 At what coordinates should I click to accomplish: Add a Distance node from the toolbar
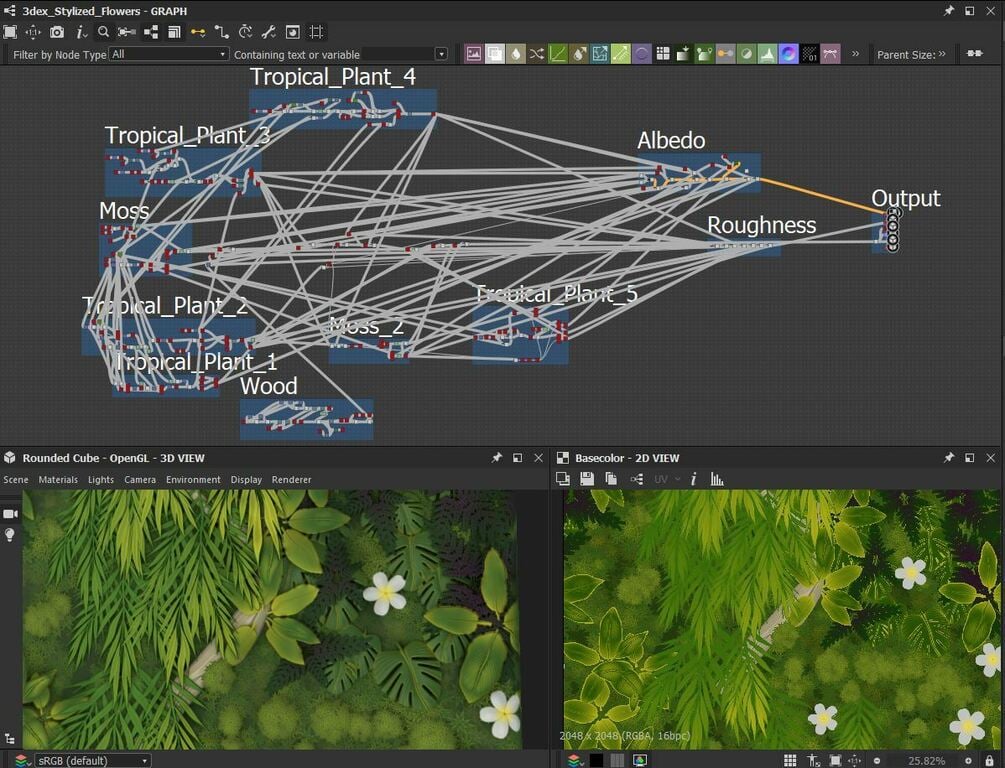pos(620,54)
